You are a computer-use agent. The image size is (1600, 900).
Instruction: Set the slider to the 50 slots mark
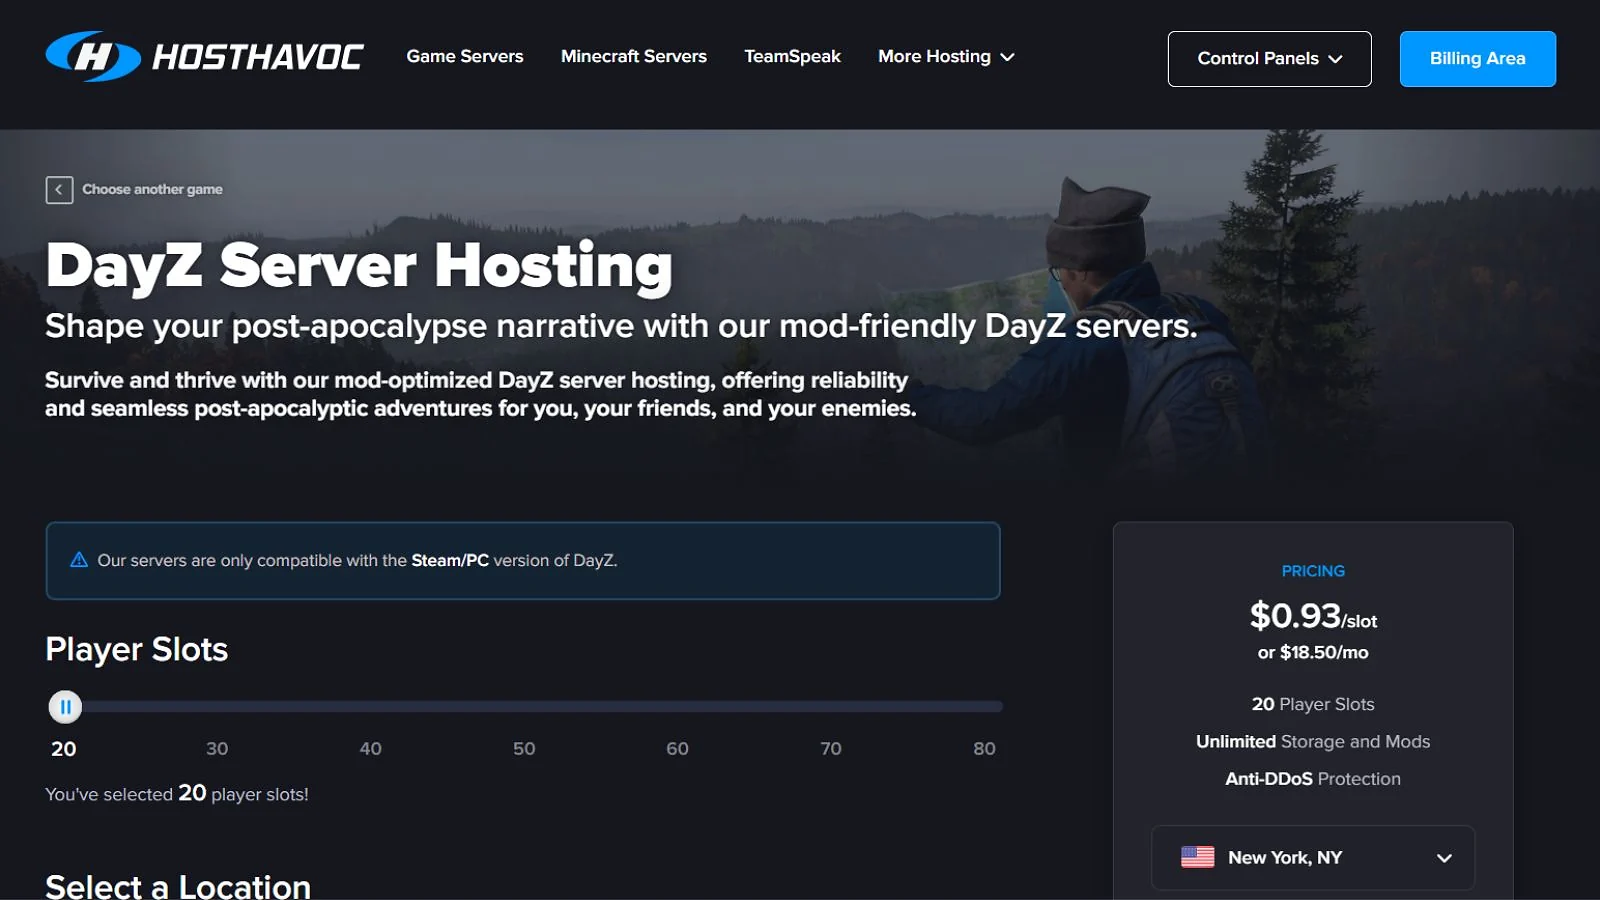[x=524, y=706]
